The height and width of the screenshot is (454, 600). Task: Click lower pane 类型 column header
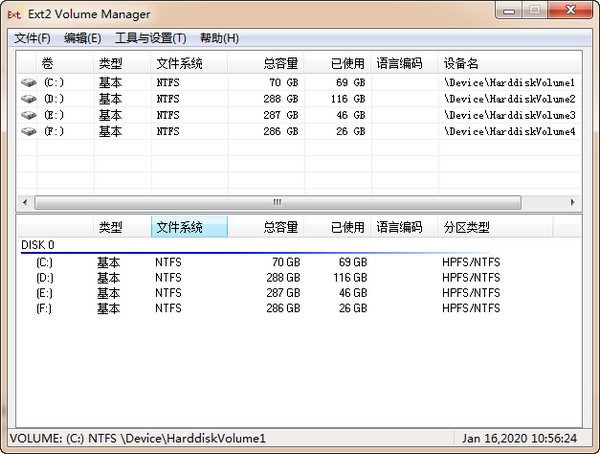tap(122, 227)
